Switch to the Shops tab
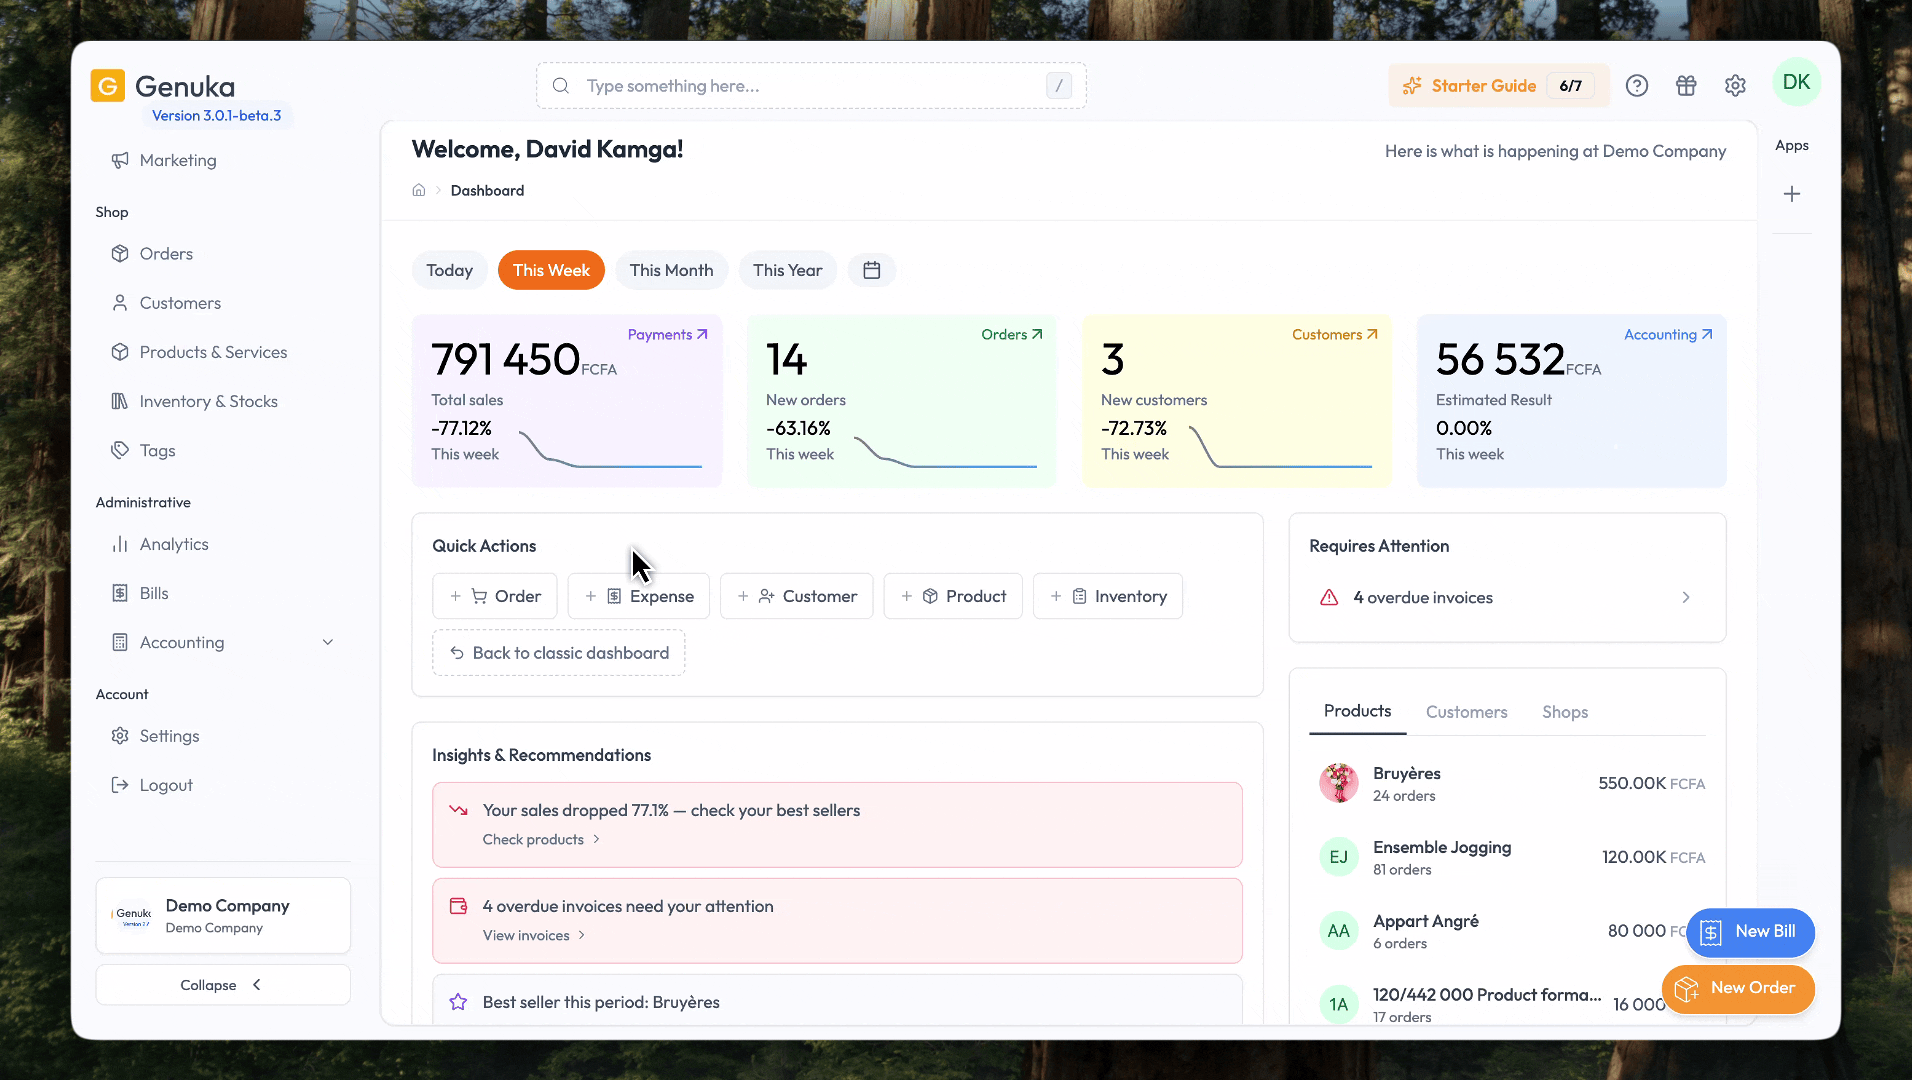 1564,712
